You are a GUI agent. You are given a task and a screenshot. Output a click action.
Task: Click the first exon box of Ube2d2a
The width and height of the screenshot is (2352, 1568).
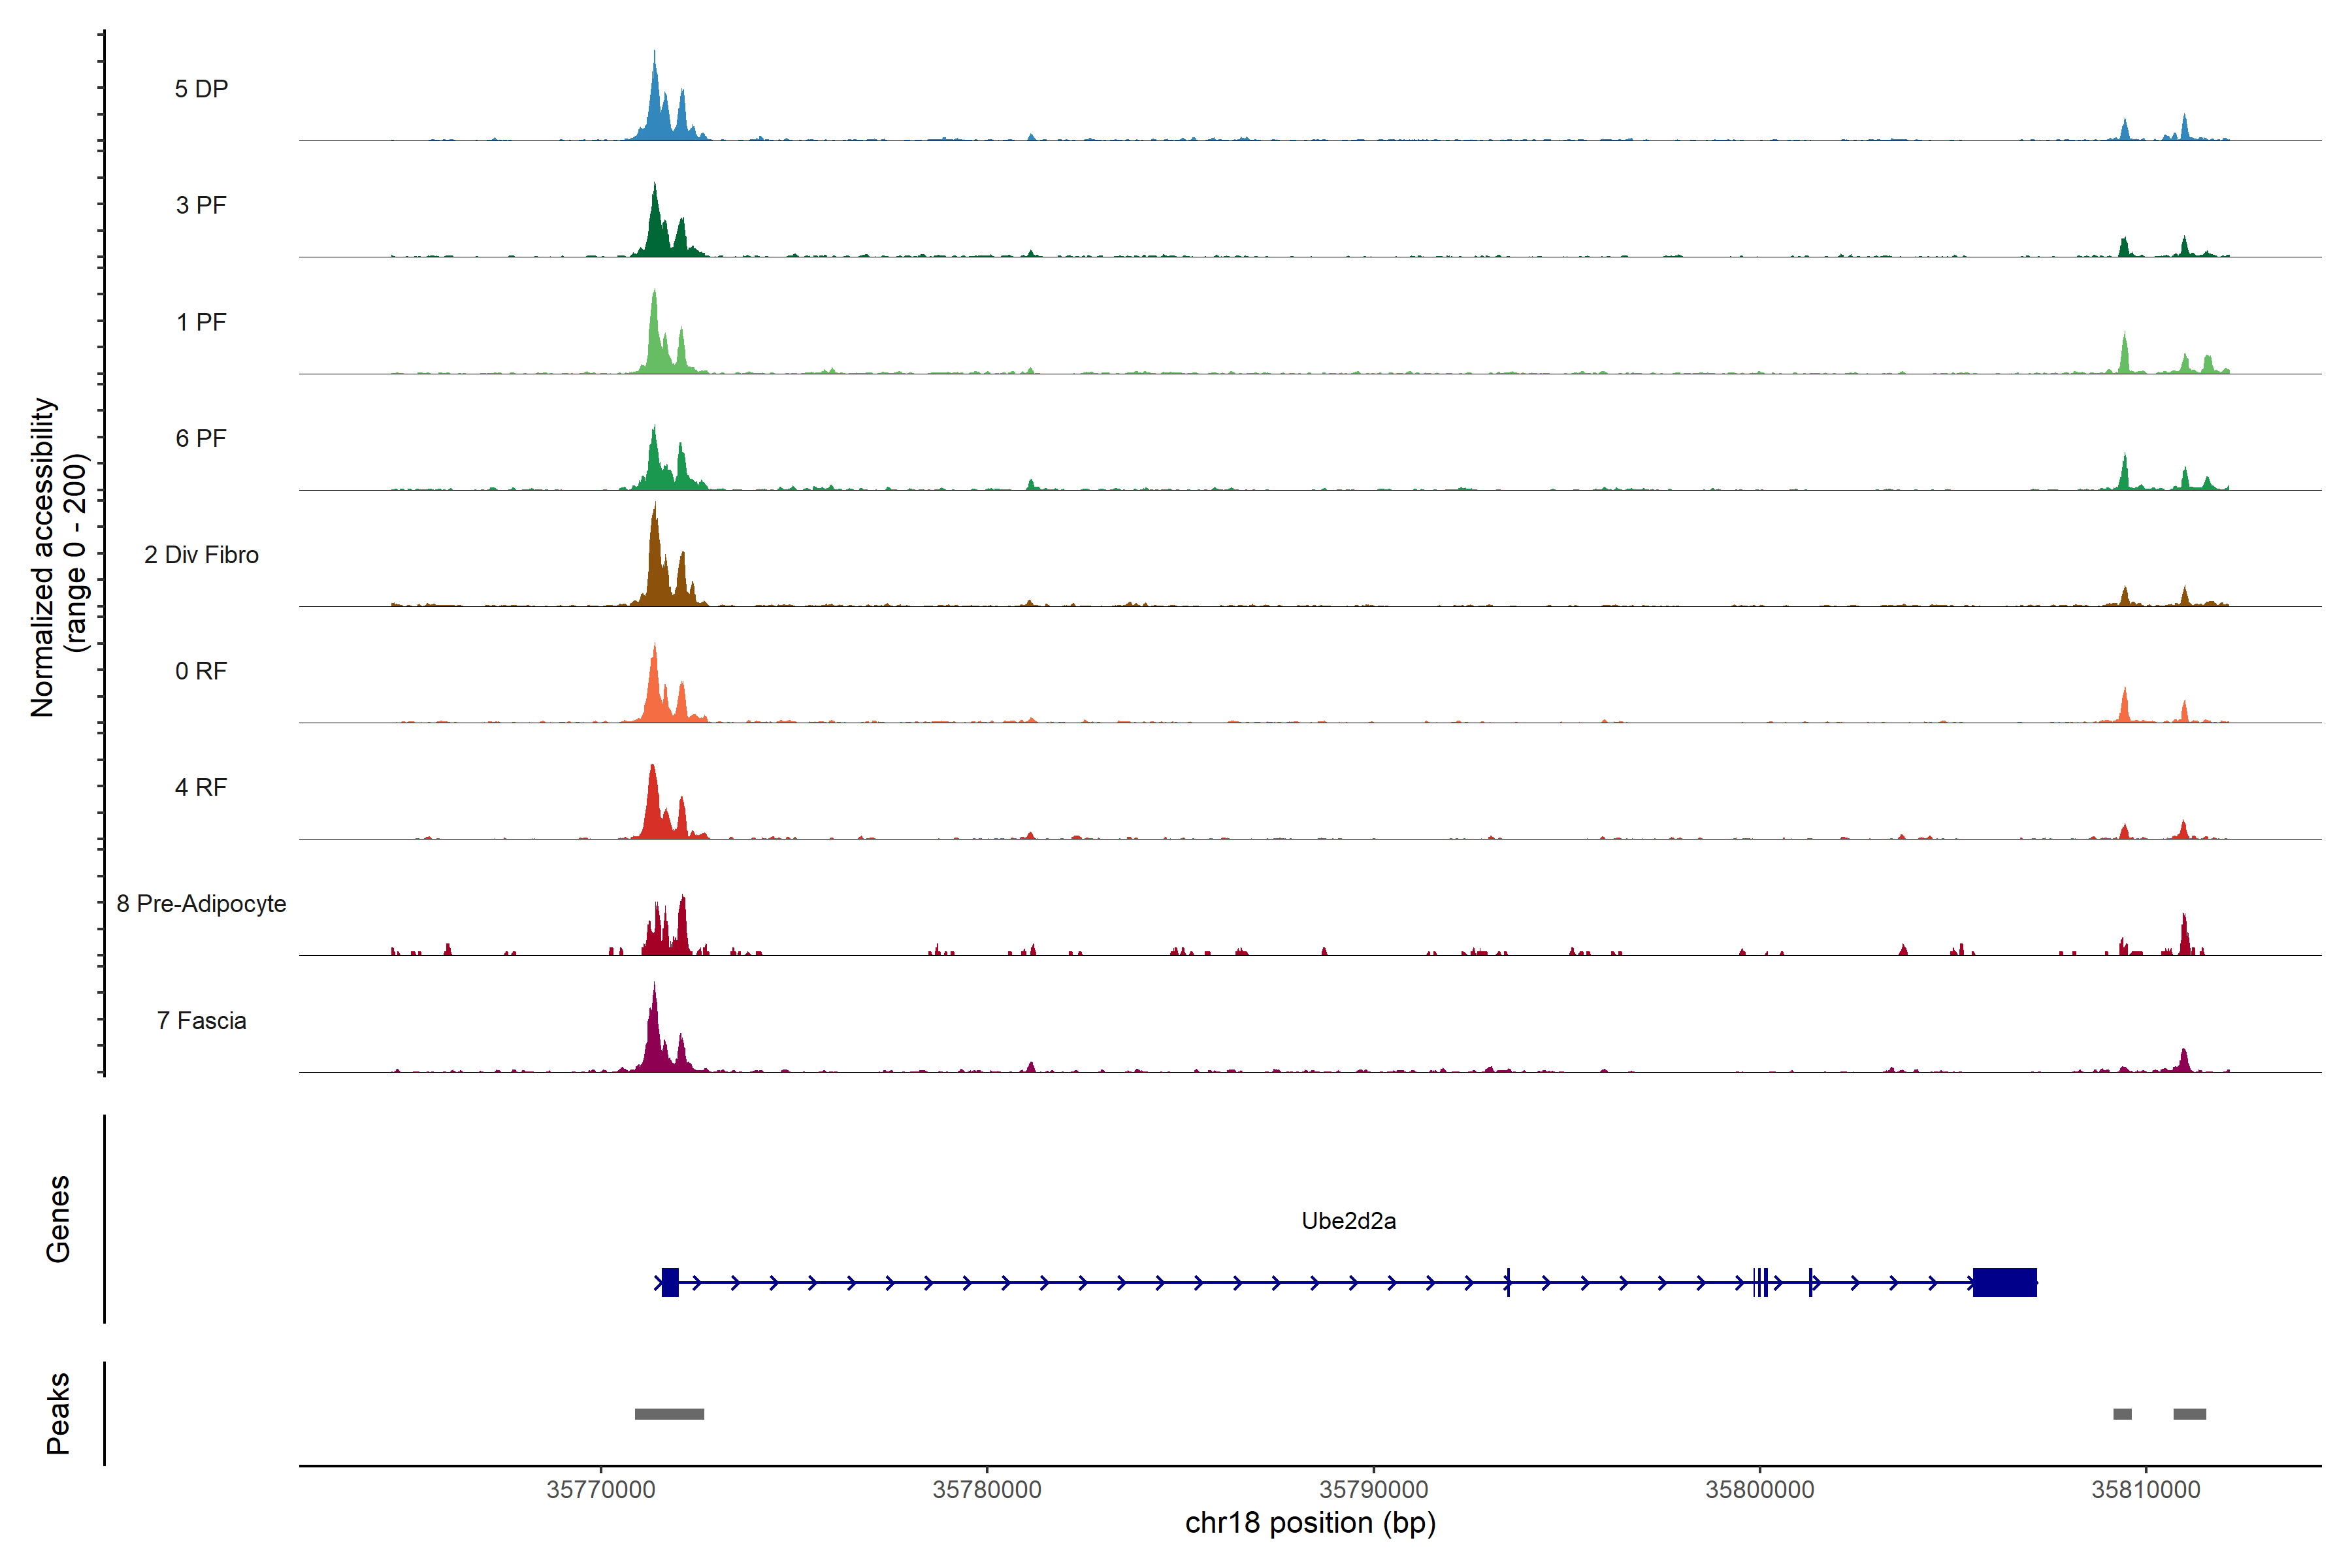670,1282
